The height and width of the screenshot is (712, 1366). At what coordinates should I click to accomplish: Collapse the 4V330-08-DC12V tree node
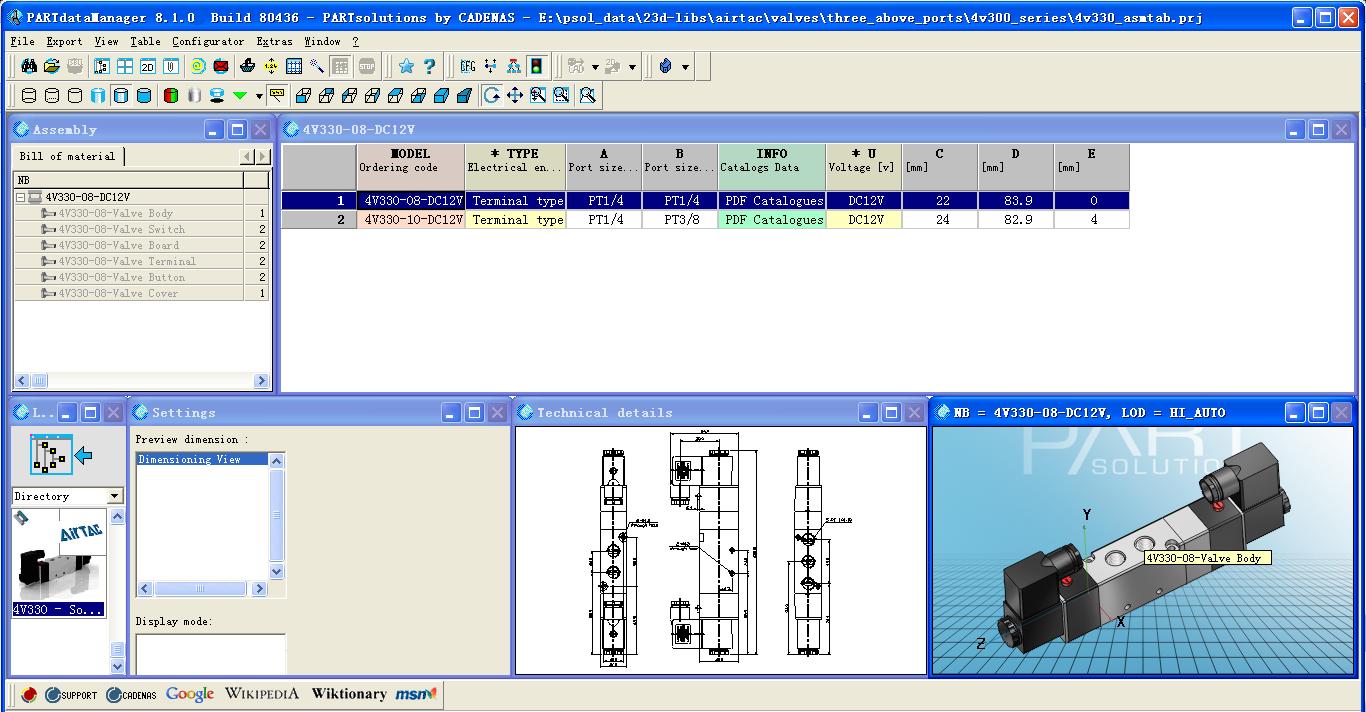click(x=20, y=197)
